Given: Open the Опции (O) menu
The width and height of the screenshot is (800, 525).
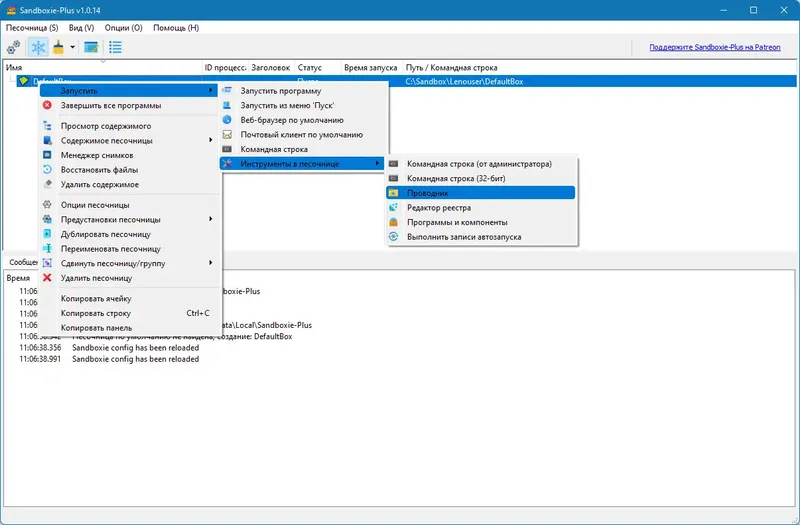Looking at the screenshot, I should coord(123,28).
